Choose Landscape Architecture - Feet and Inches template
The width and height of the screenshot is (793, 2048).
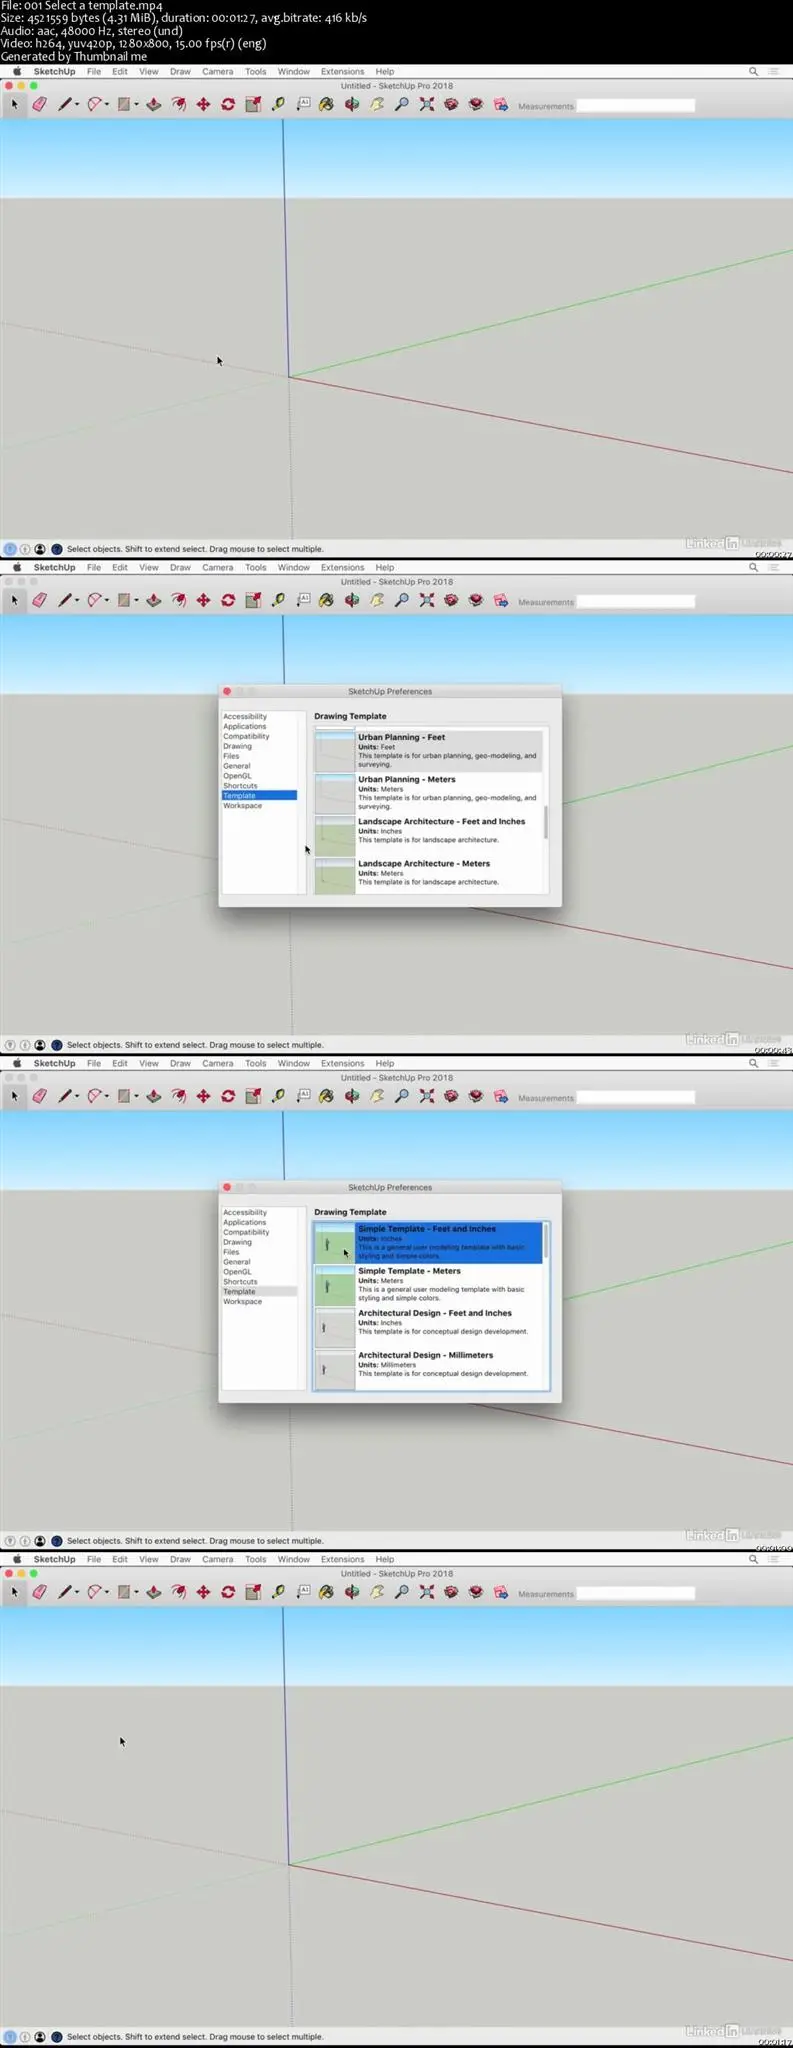click(x=429, y=834)
